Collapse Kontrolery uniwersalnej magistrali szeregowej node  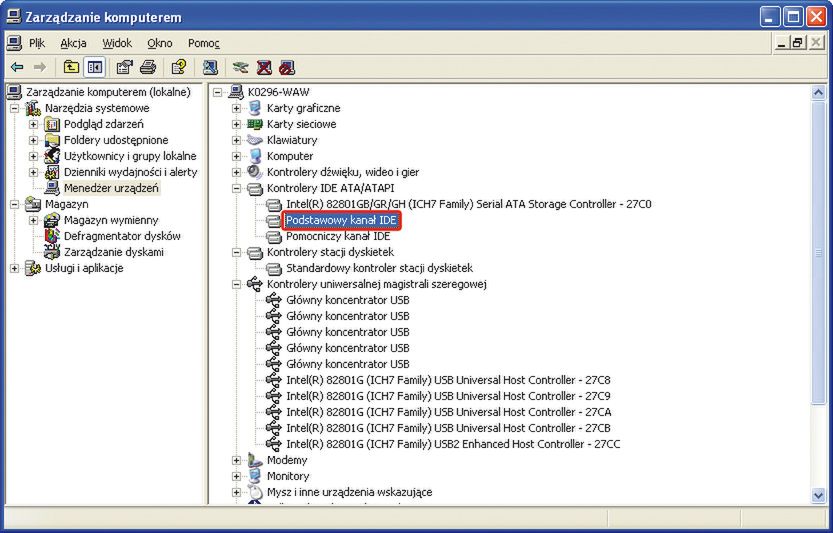236,284
